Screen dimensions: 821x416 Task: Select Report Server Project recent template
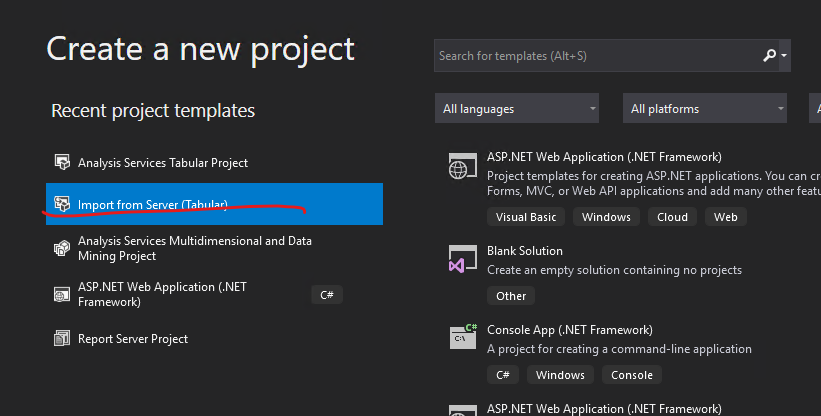tap(215, 339)
